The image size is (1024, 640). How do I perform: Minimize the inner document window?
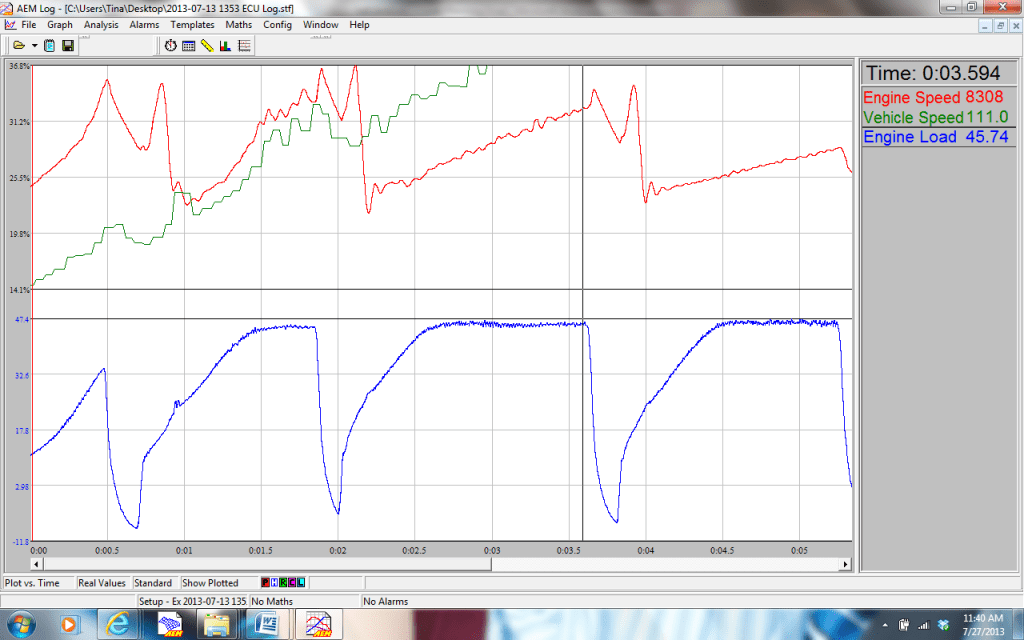[x=985, y=25]
